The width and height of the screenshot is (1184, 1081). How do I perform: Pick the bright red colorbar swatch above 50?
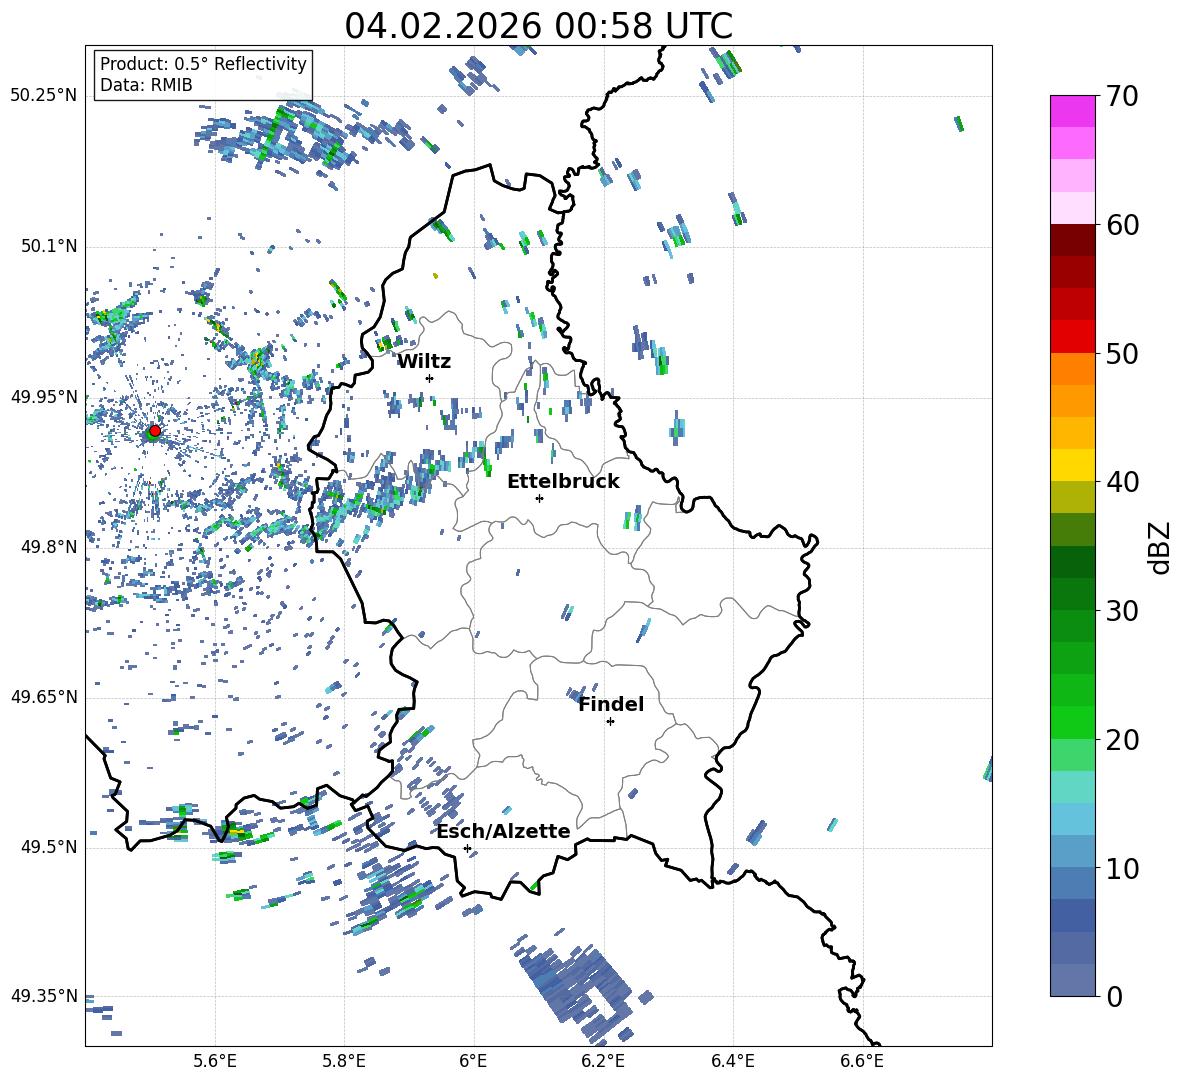pyautogui.click(x=1073, y=336)
